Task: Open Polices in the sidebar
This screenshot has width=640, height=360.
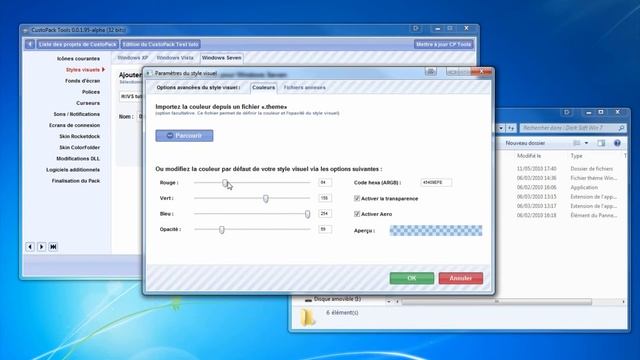Action: (x=91, y=92)
